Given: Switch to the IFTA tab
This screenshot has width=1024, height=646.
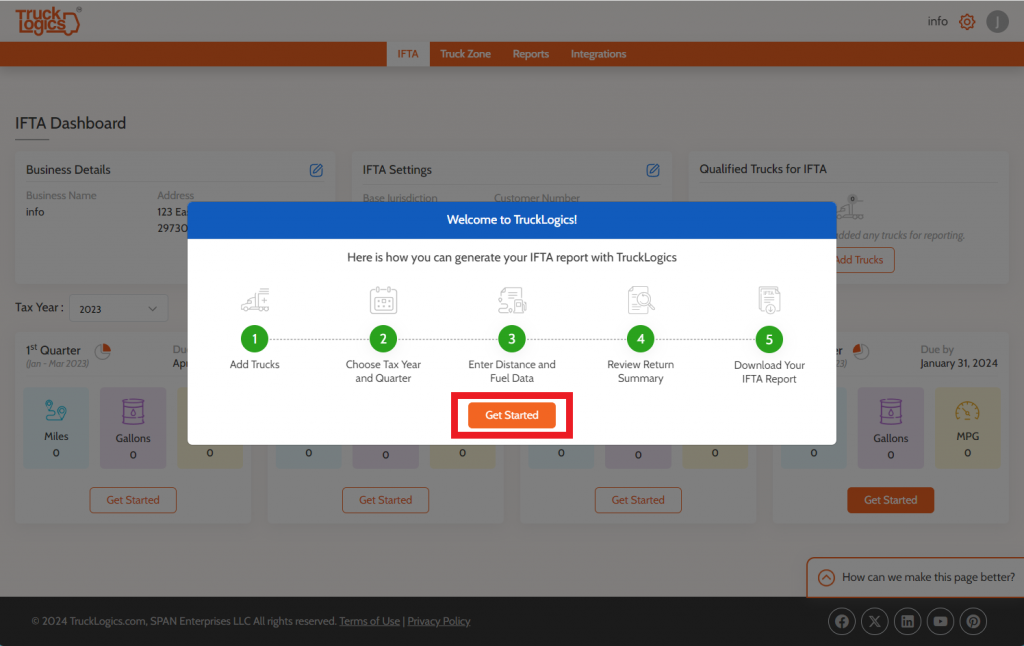Looking at the screenshot, I should tap(408, 54).
